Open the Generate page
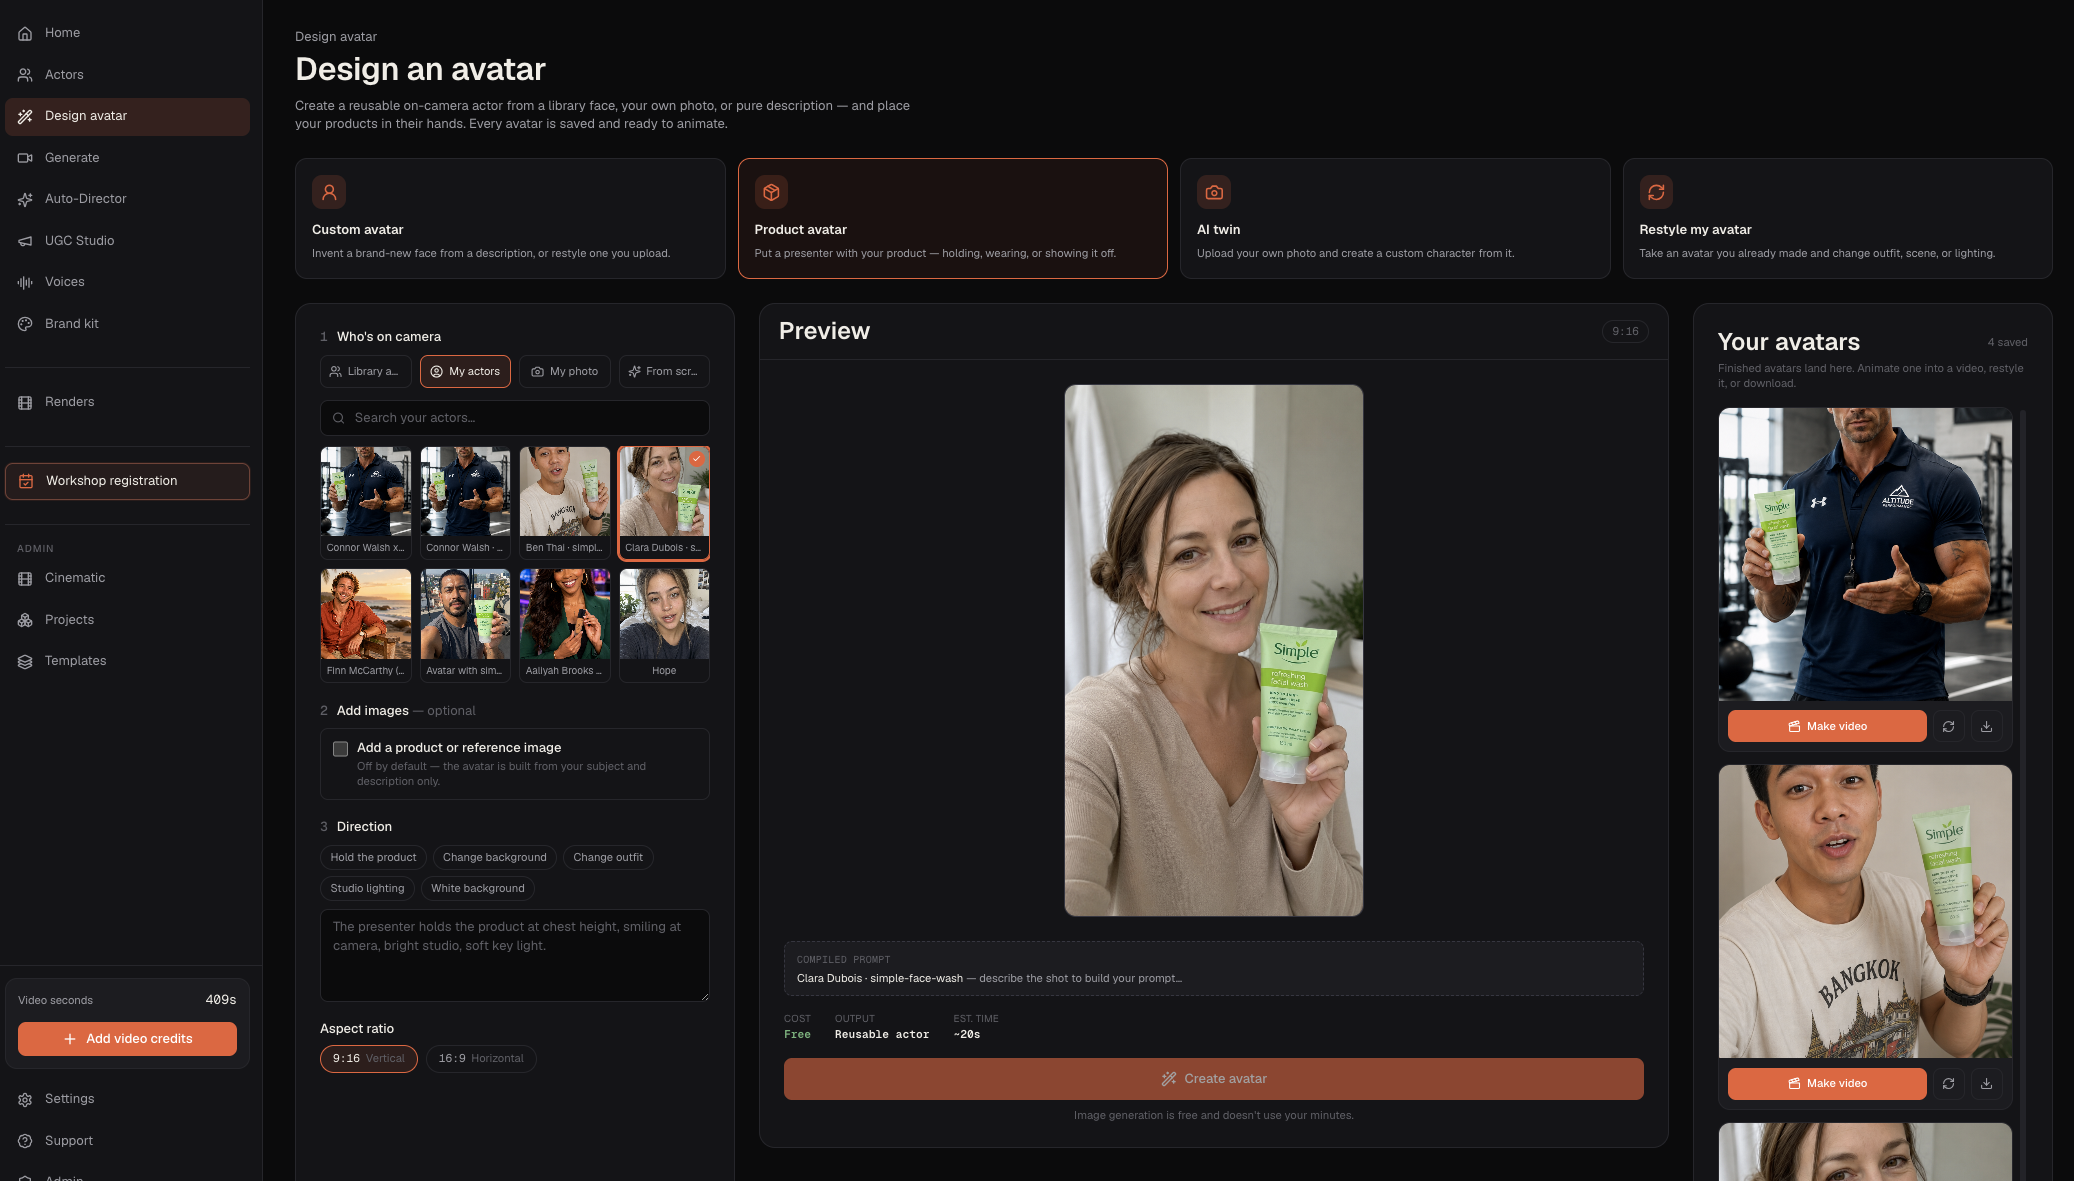The image size is (2074, 1181). coord(128,158)
